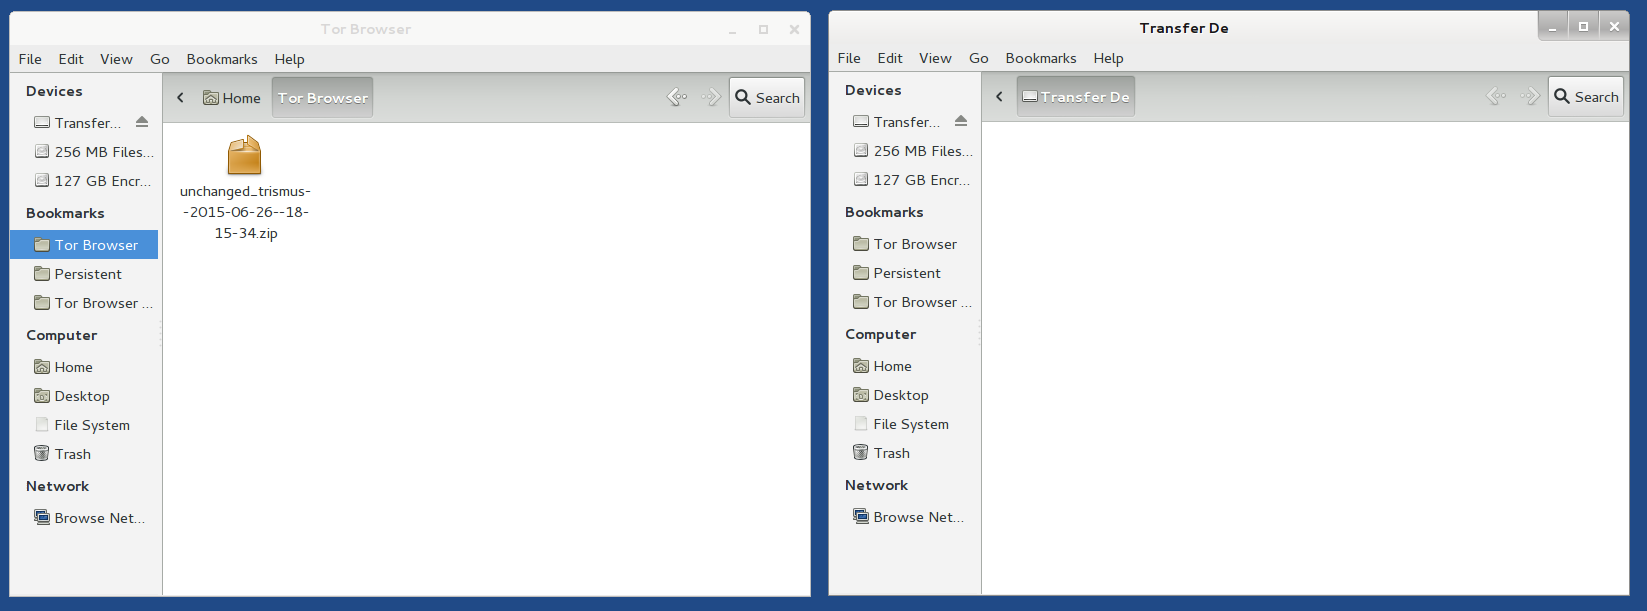Select 127 GB Encrypted device in left sidebar

pos(102,181)
